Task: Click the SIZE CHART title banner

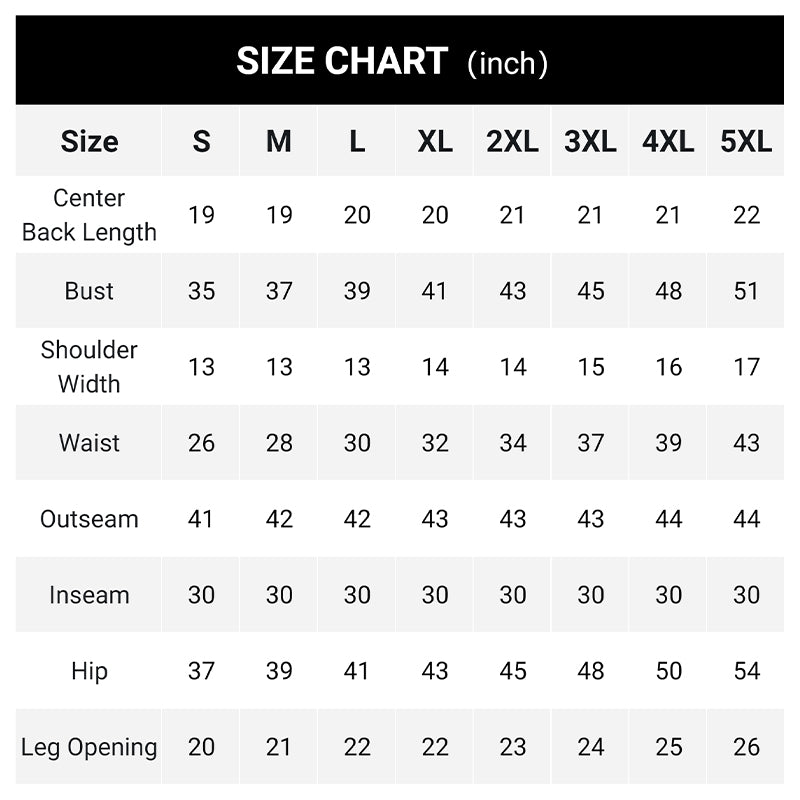Action: (x=392, y=62)
